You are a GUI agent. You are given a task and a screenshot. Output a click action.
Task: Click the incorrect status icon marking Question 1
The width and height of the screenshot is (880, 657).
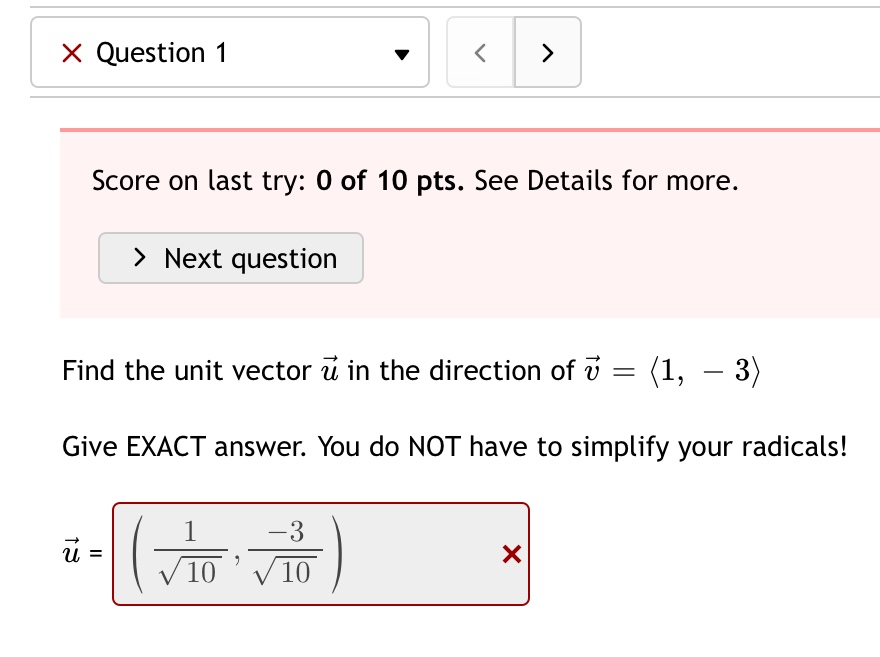(x=71, y=52)
